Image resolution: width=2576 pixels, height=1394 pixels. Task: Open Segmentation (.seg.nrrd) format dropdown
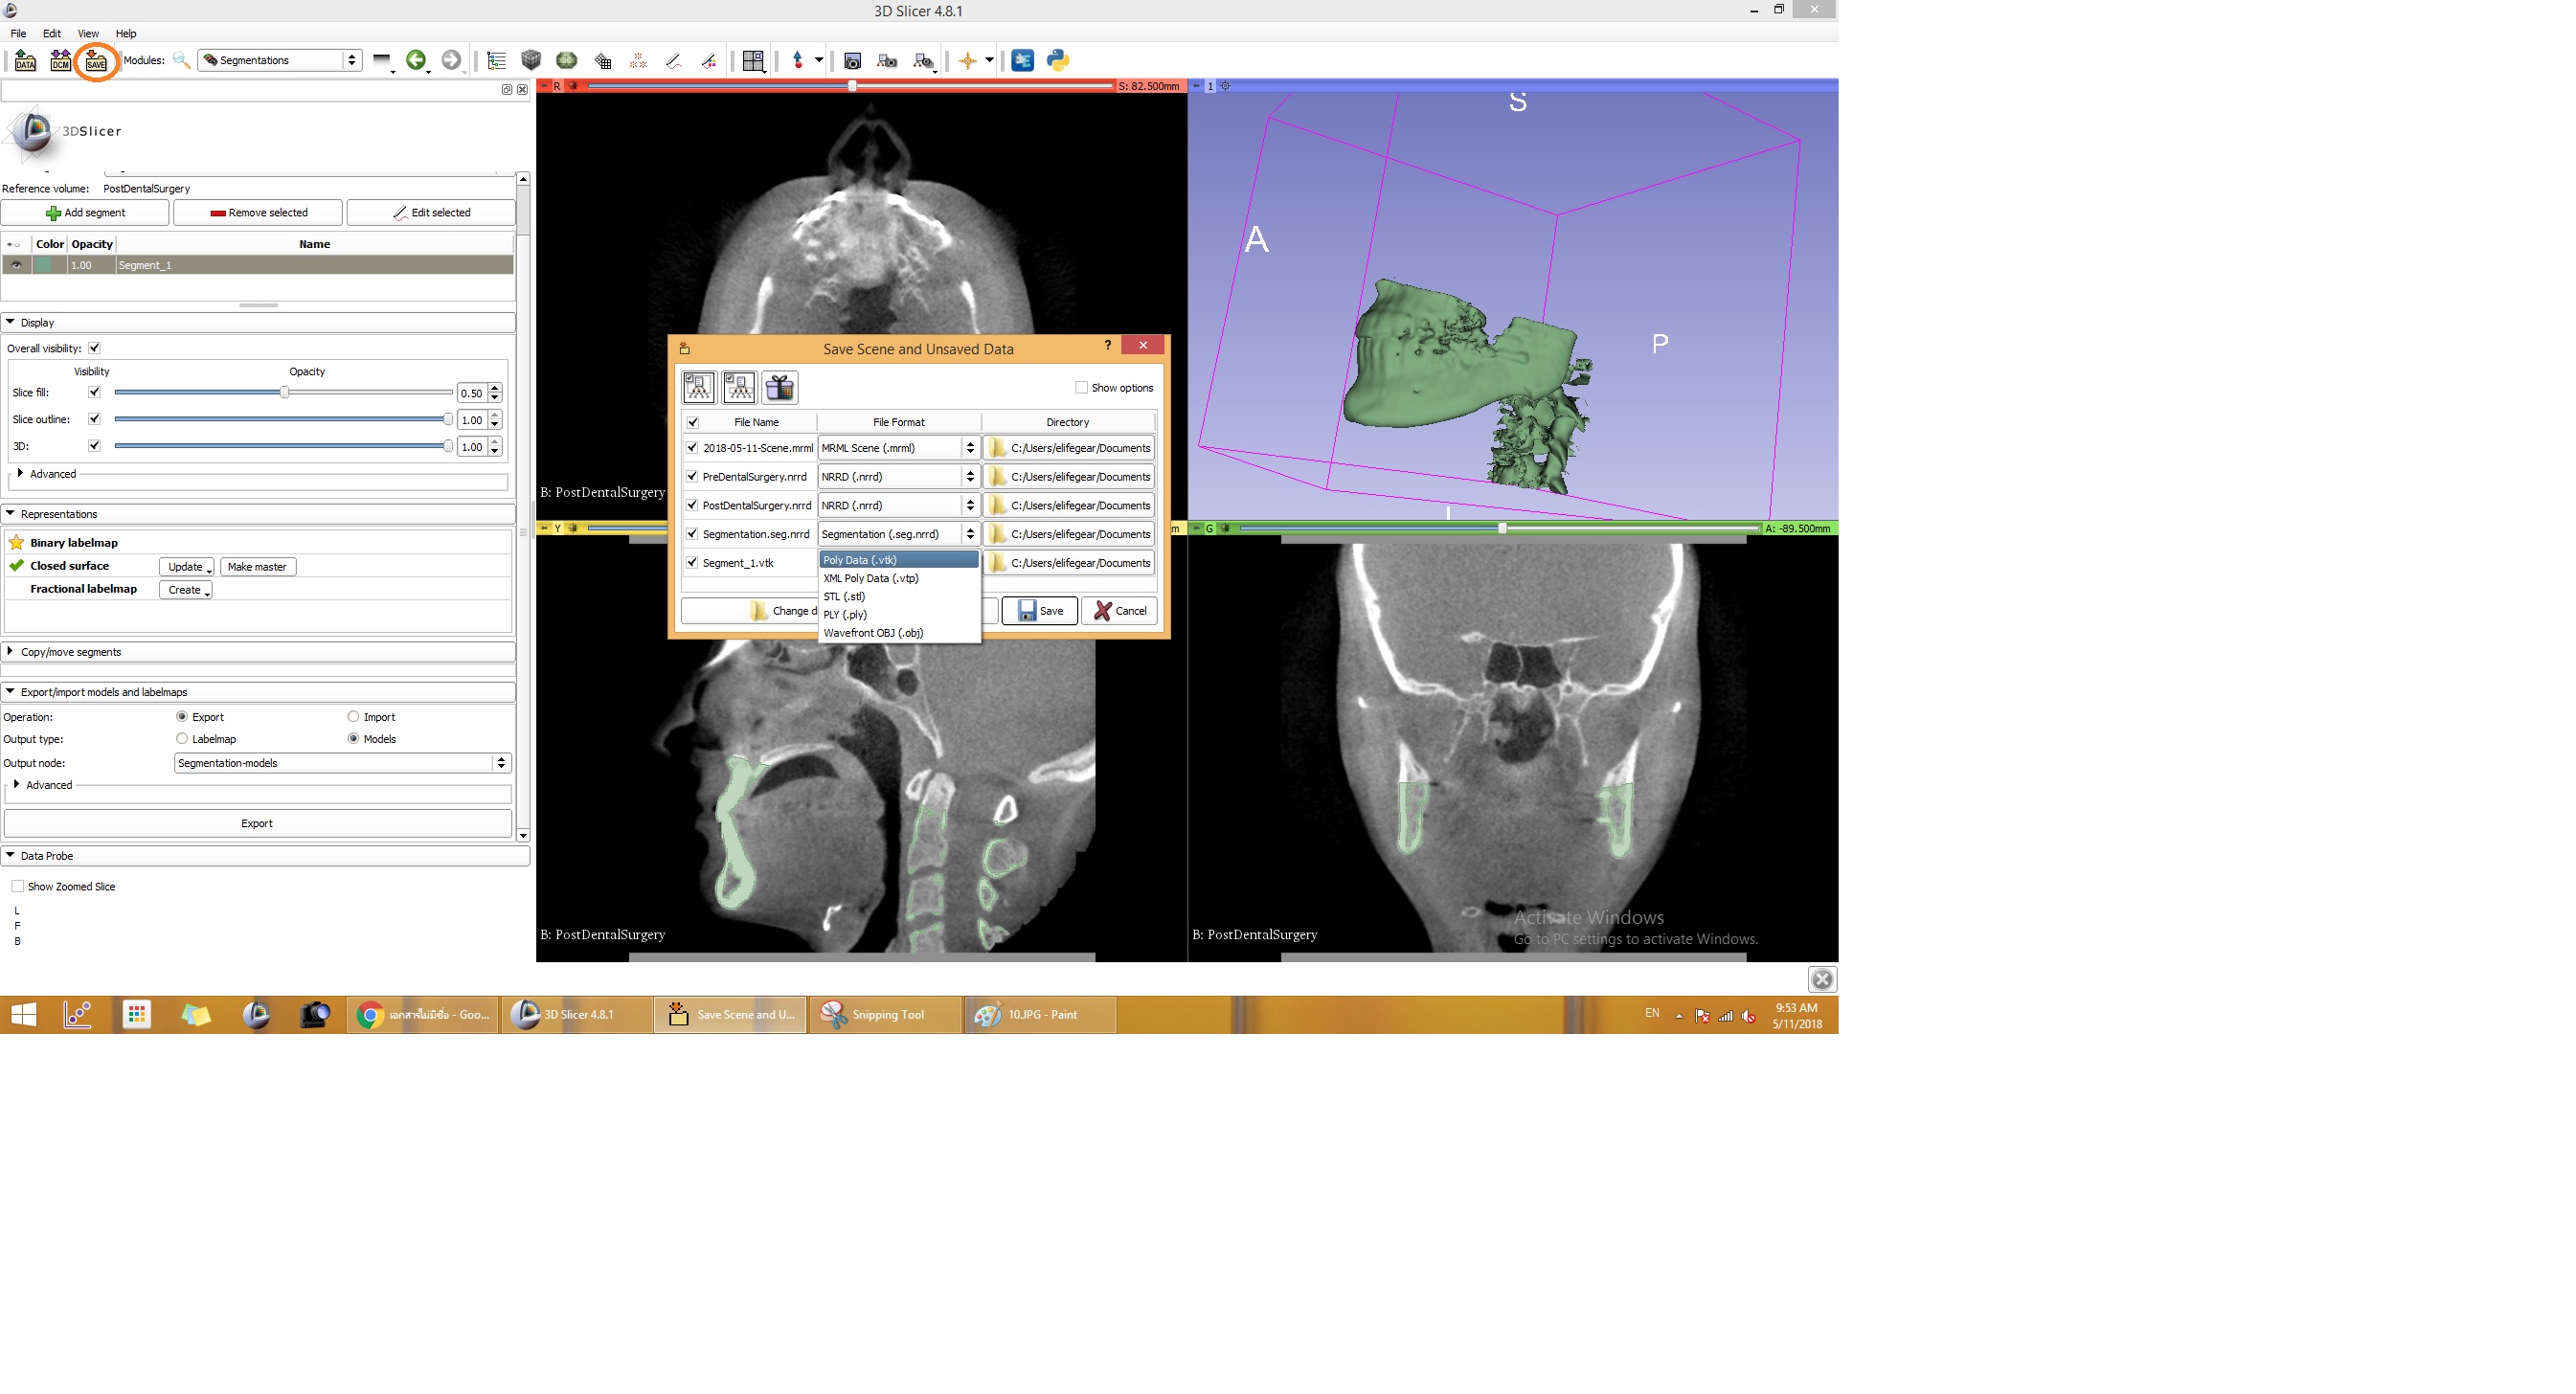point(898,534)
